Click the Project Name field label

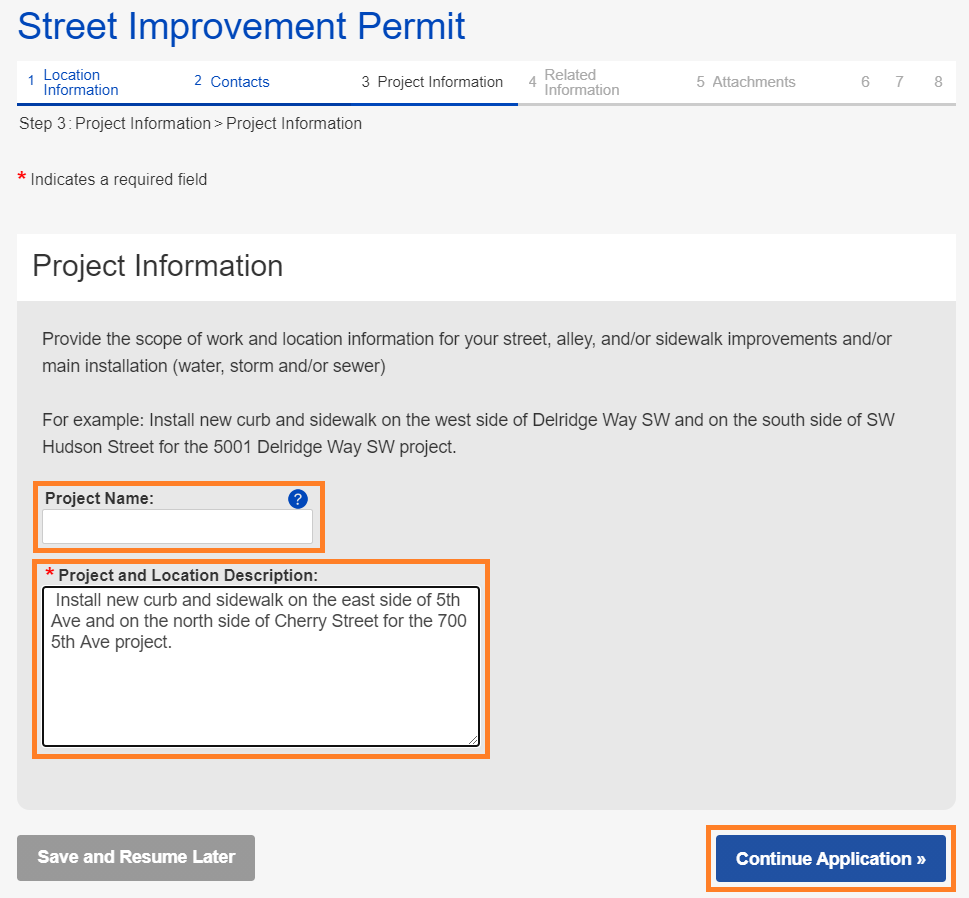tap(99, 498)
